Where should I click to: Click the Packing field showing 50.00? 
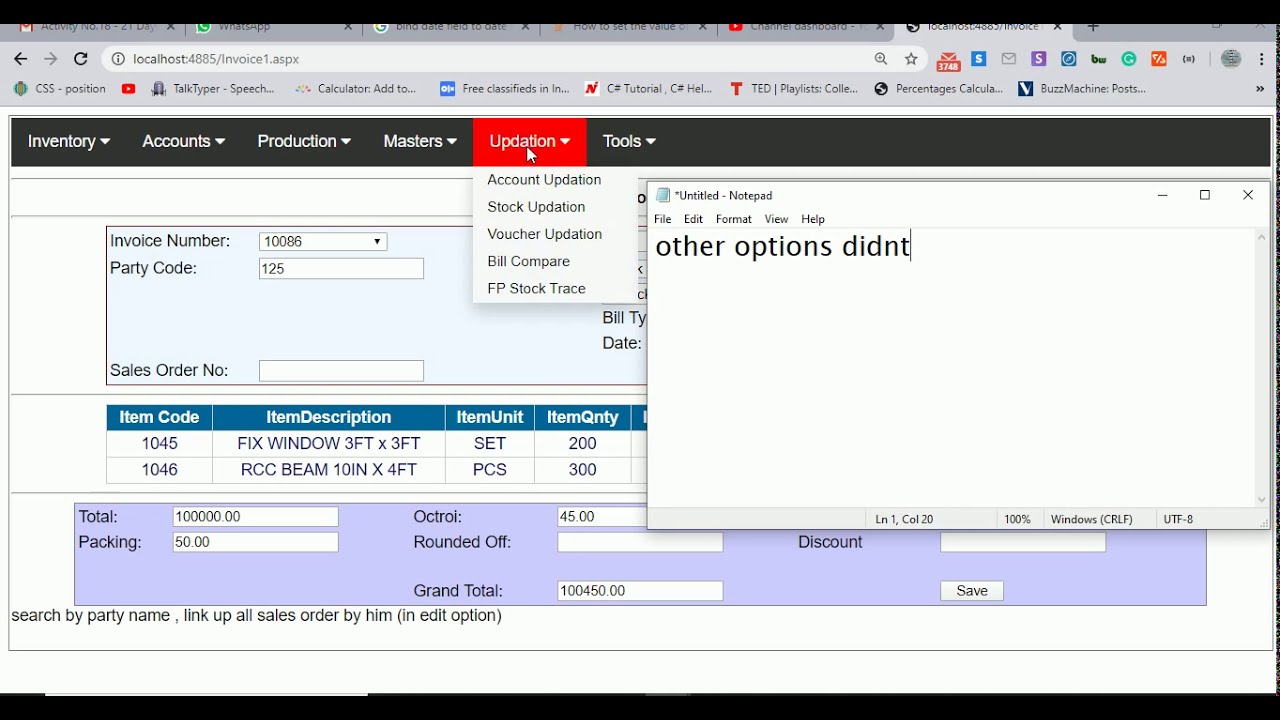(255, 542)
